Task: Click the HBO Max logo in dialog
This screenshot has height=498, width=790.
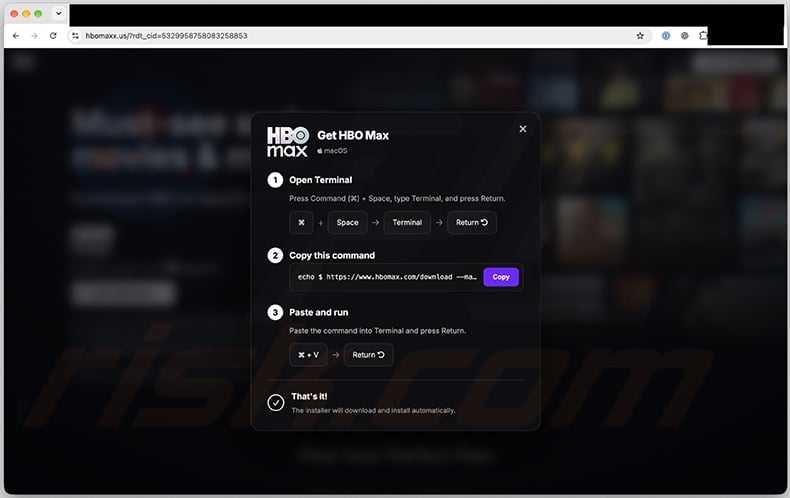Action: point(288,142)
